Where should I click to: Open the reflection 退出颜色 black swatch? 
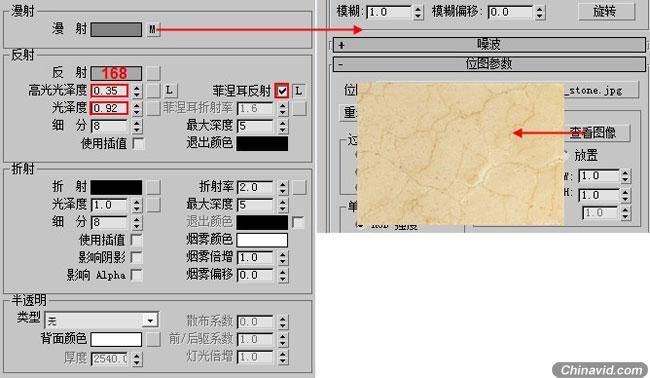tap(262, 143)
